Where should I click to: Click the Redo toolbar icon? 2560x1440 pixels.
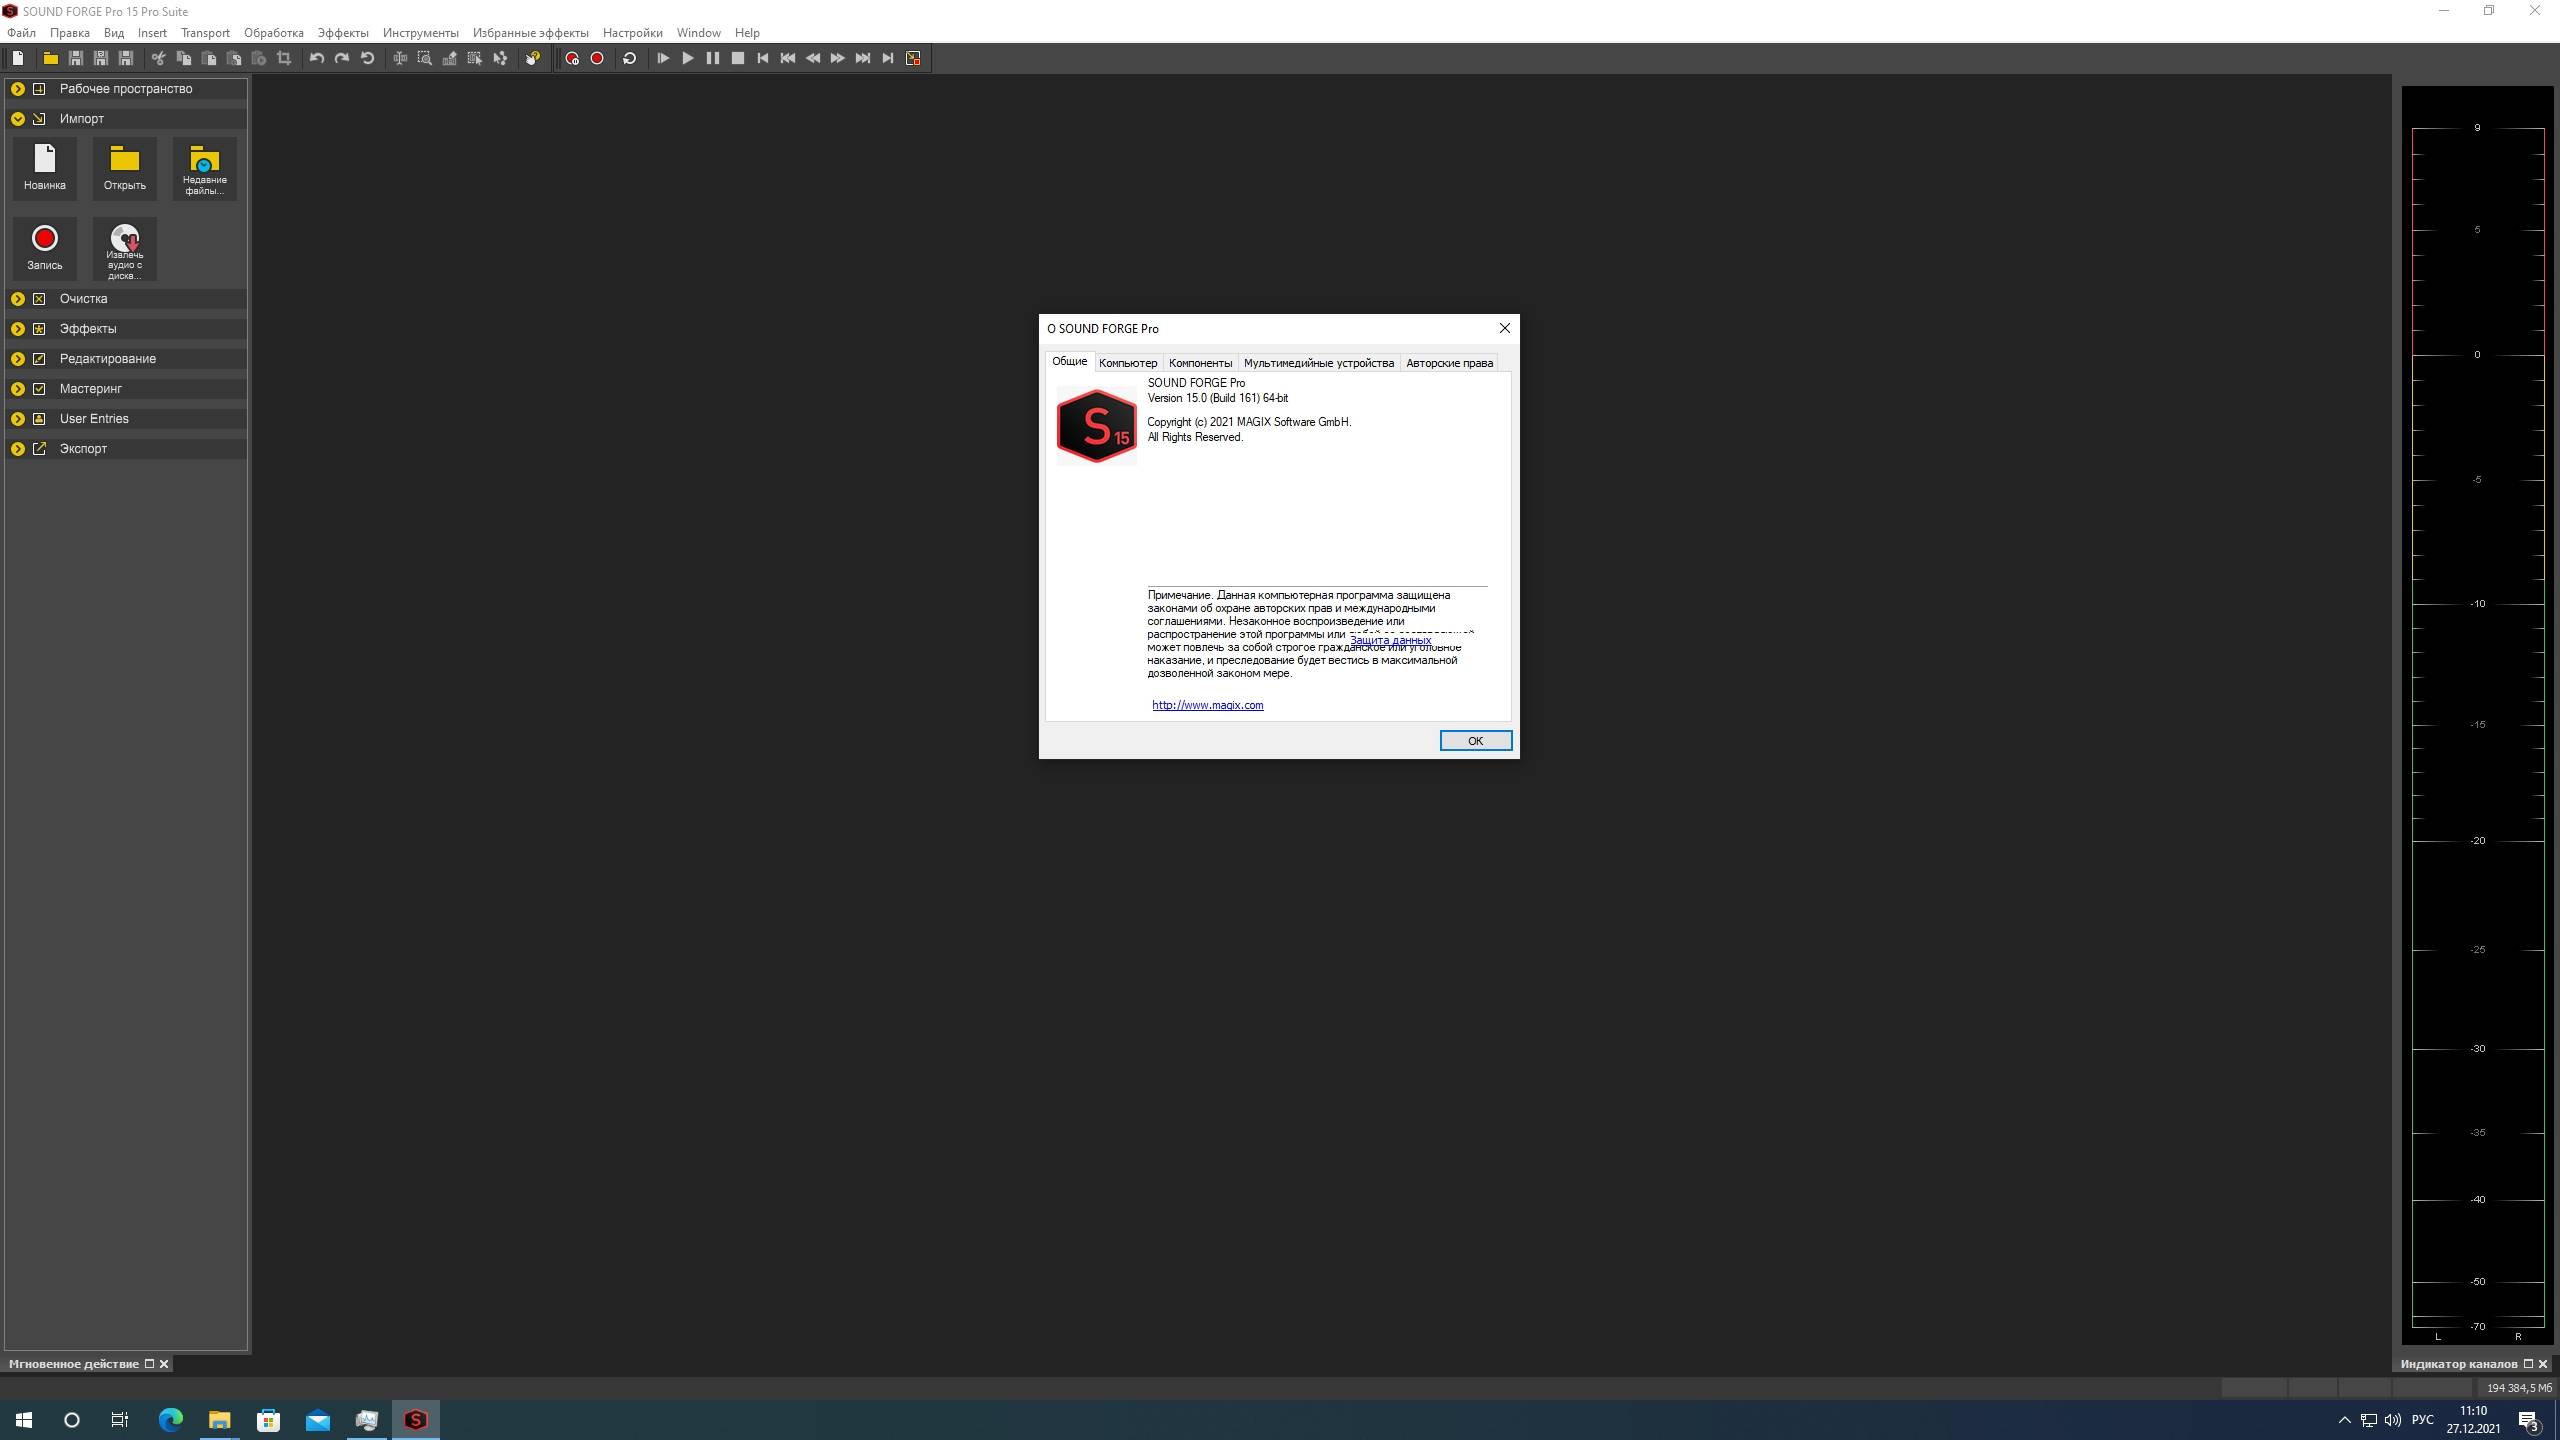[342, 58]
